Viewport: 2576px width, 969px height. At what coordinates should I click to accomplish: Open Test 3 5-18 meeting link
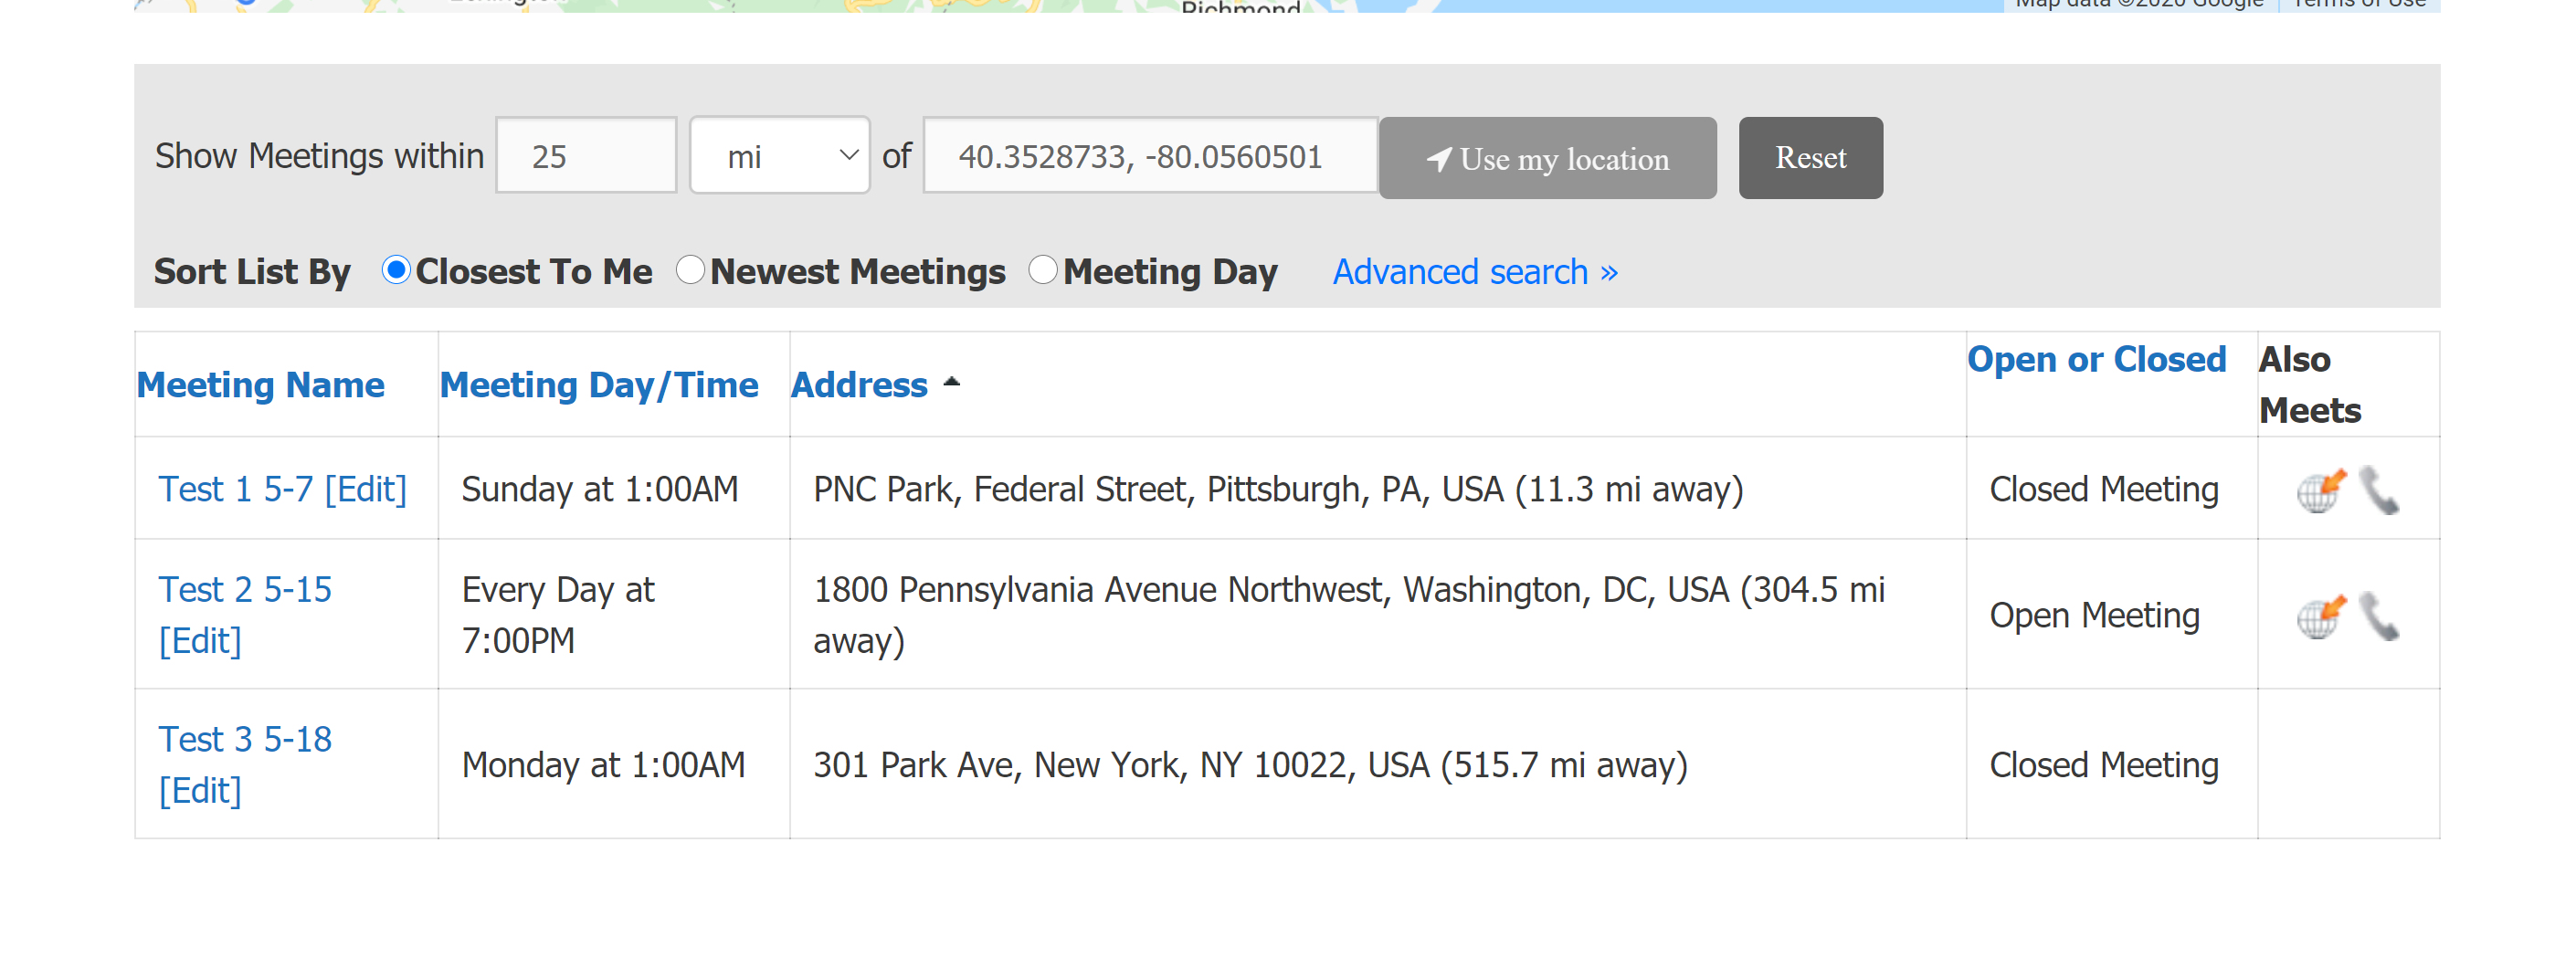245,739
